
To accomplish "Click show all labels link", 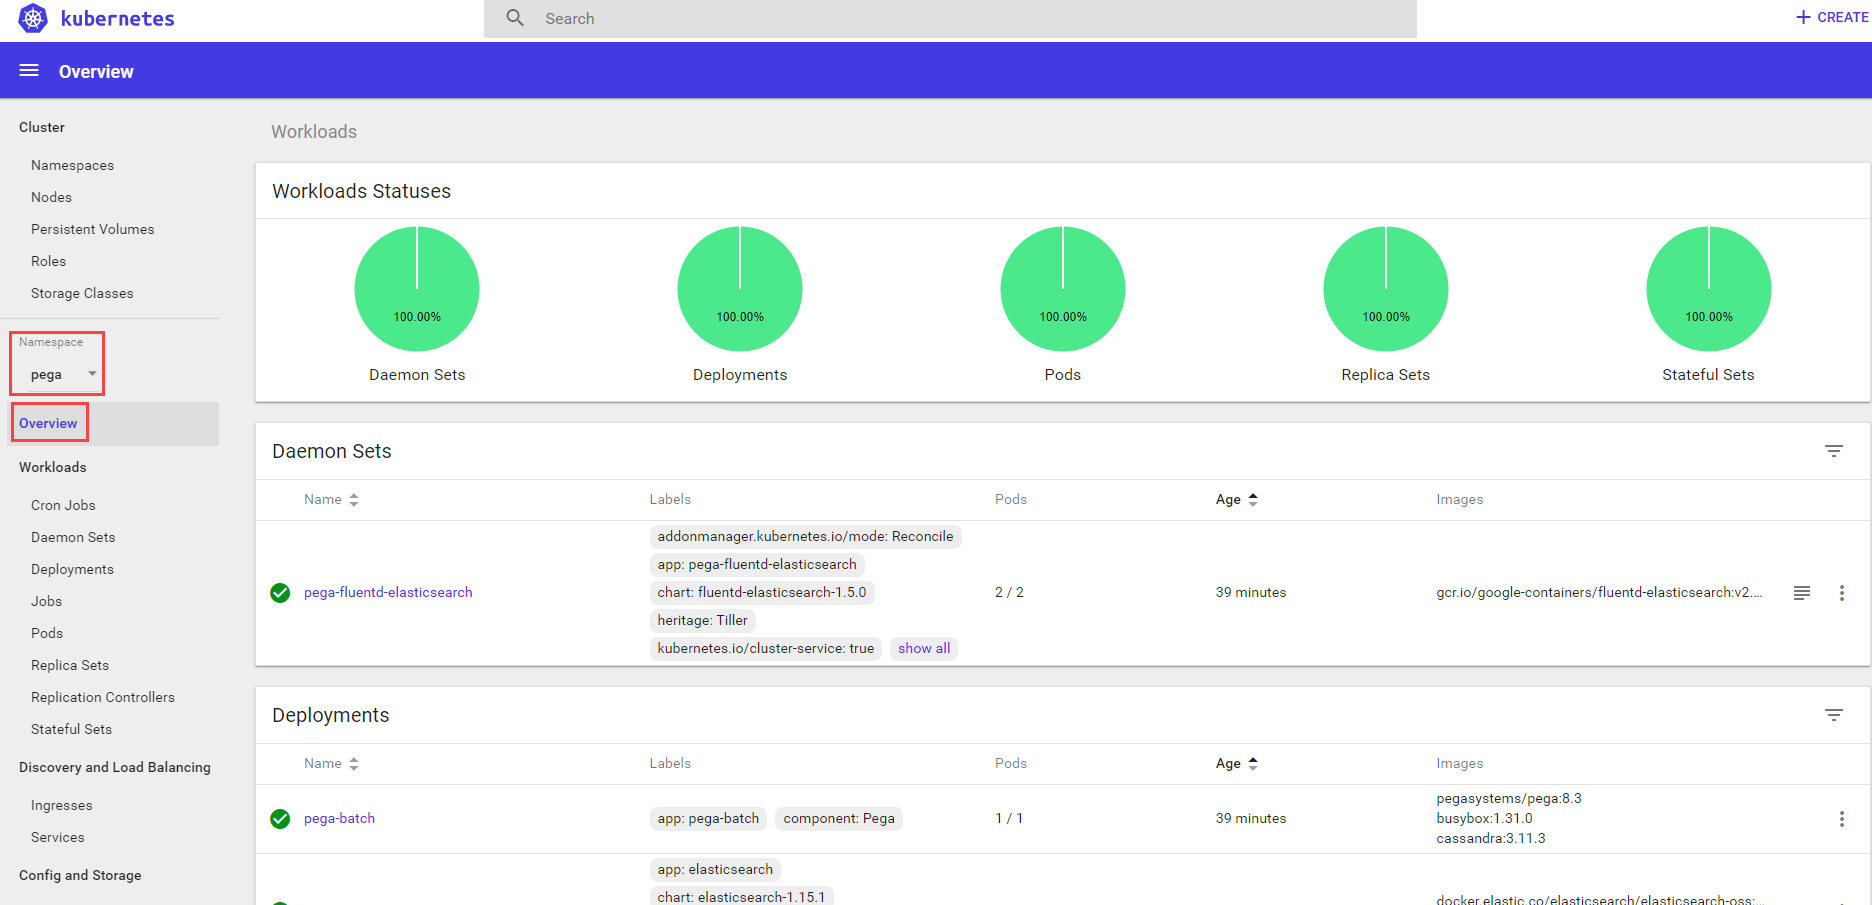I will [924, 648].
